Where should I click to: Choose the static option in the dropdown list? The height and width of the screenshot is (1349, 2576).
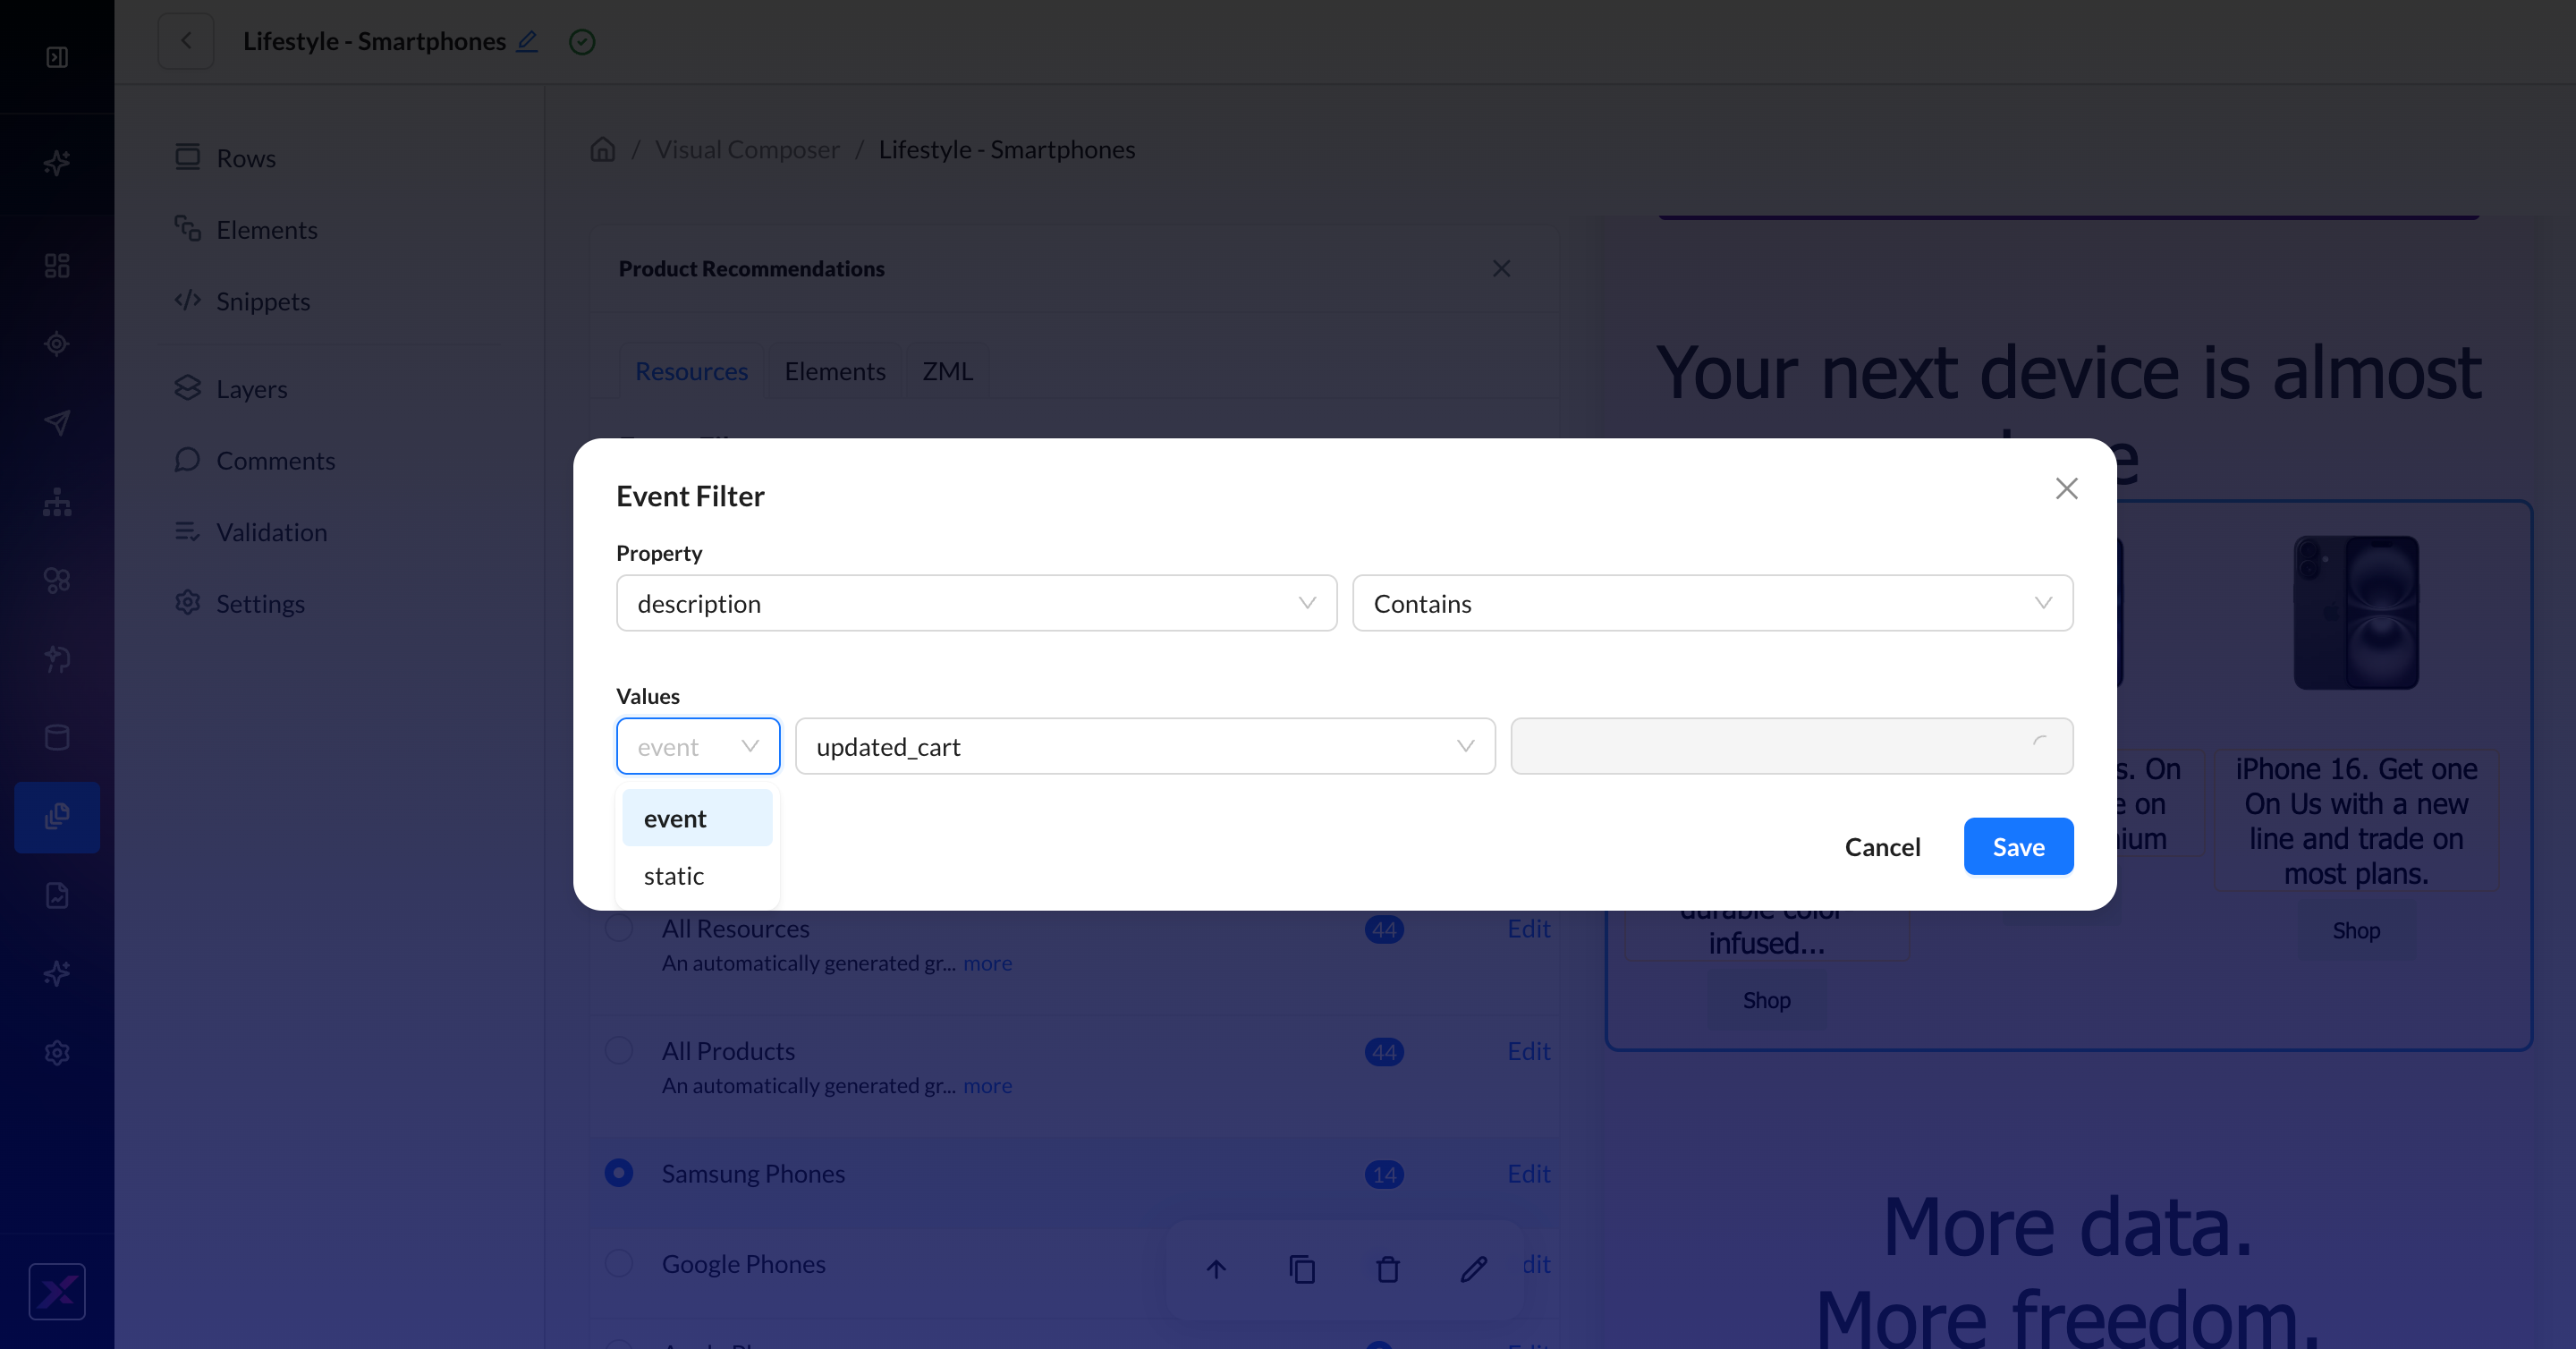[697, 876]
